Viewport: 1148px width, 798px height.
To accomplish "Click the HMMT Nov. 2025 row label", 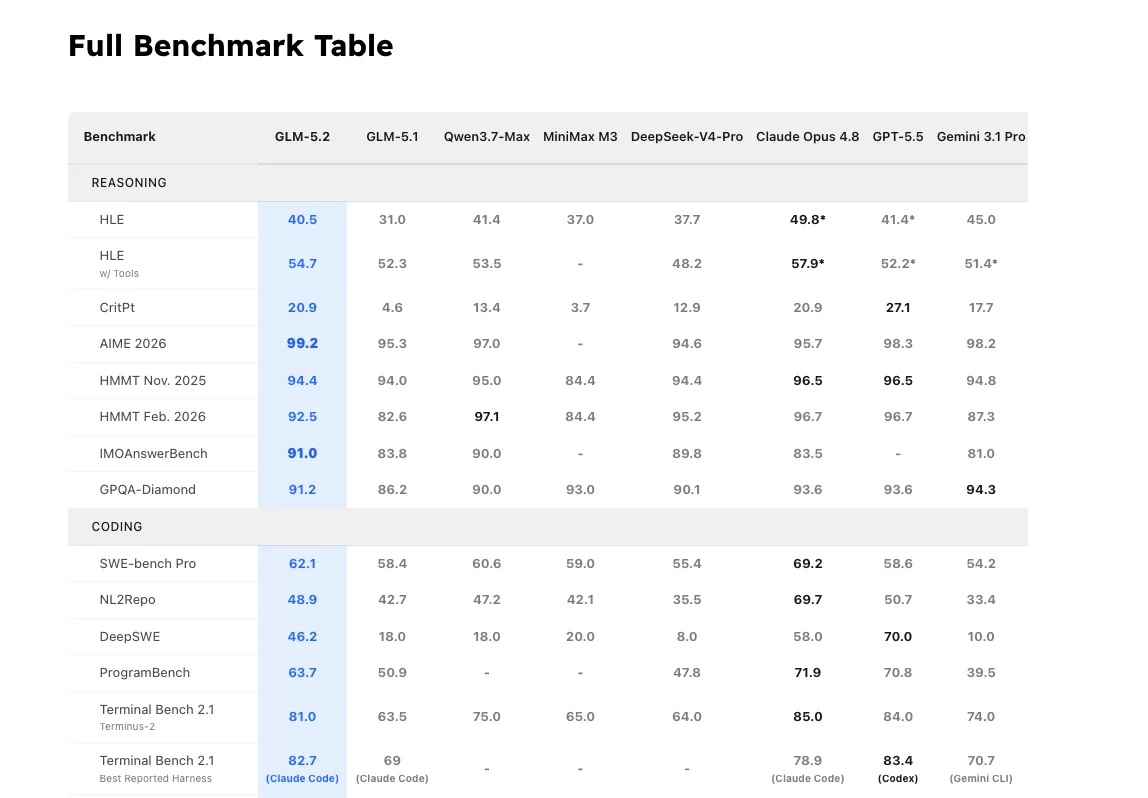I will click(x=152, y=381).
